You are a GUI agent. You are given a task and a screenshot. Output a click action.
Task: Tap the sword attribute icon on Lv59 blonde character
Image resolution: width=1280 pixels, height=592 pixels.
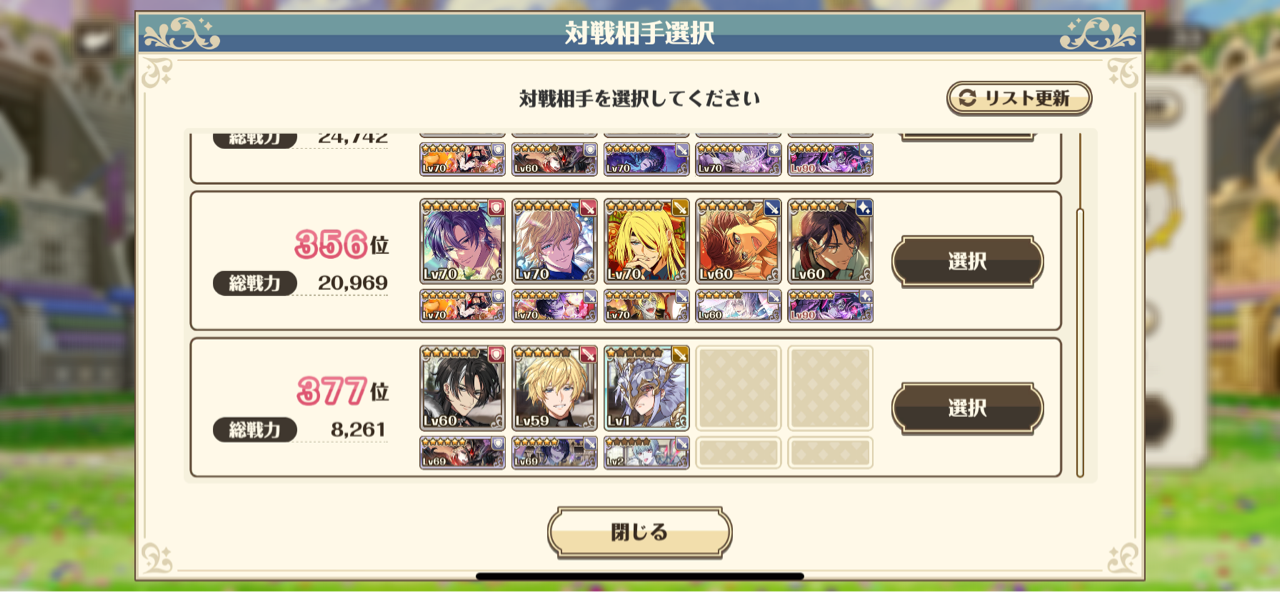tap(588, 355)
